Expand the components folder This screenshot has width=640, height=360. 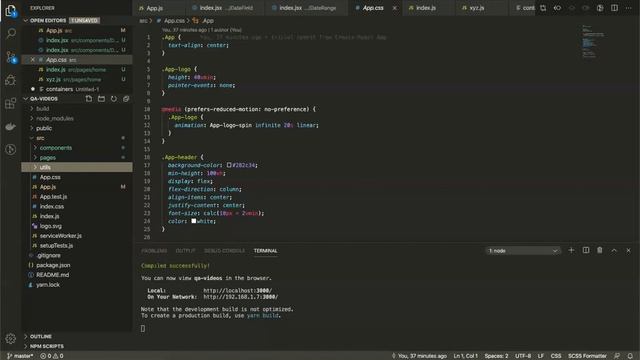click(56, 148)
